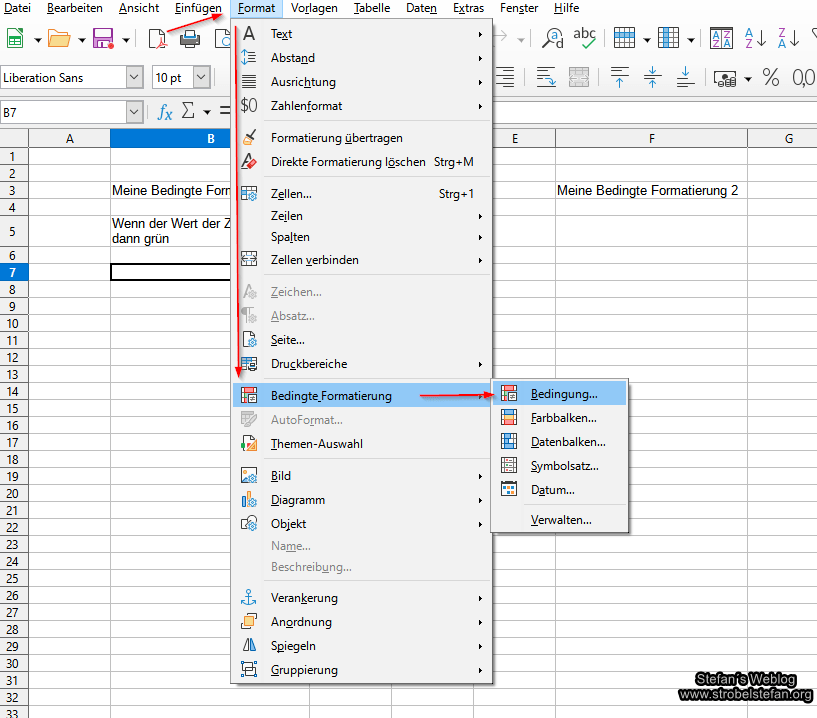Apply percent number format
This screenshot has width=817, height=718.
point(772,76)
